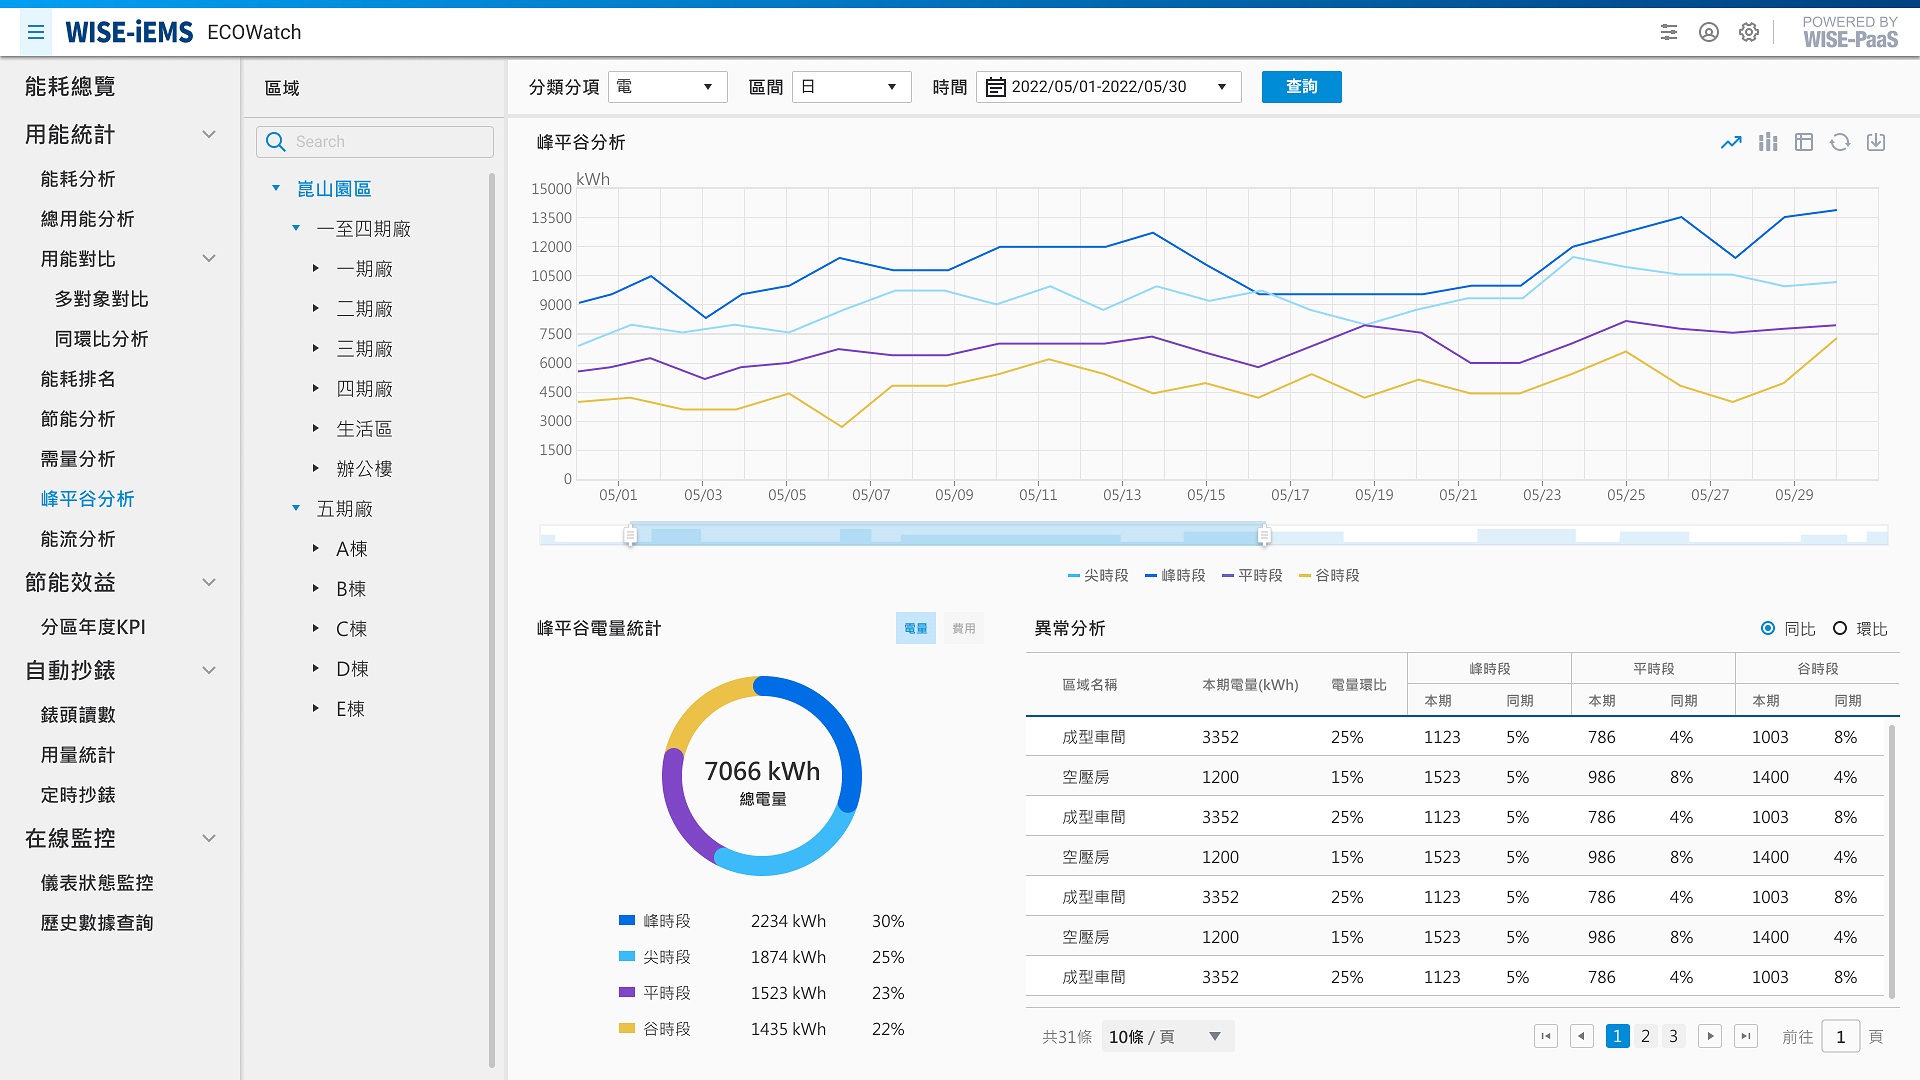Show chart data table view icon
The width and height of the screenshot is (1920, 1080).
pos(1804,142)
